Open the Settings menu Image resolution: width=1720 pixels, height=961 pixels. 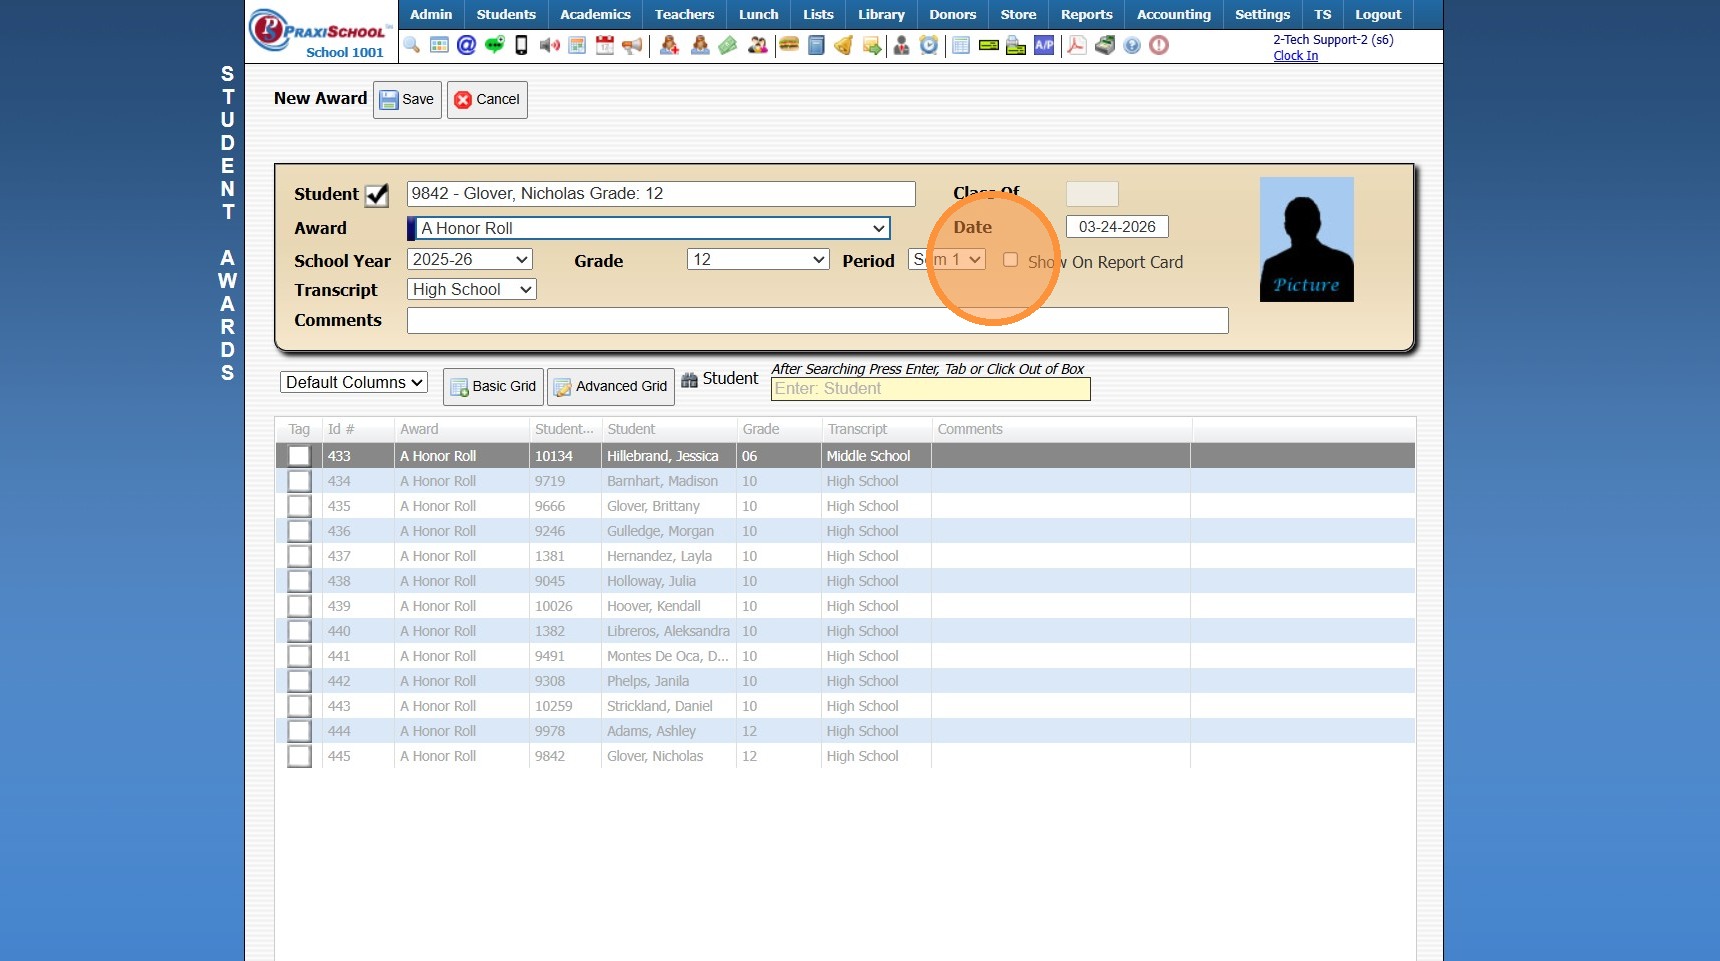point(1263,14)
